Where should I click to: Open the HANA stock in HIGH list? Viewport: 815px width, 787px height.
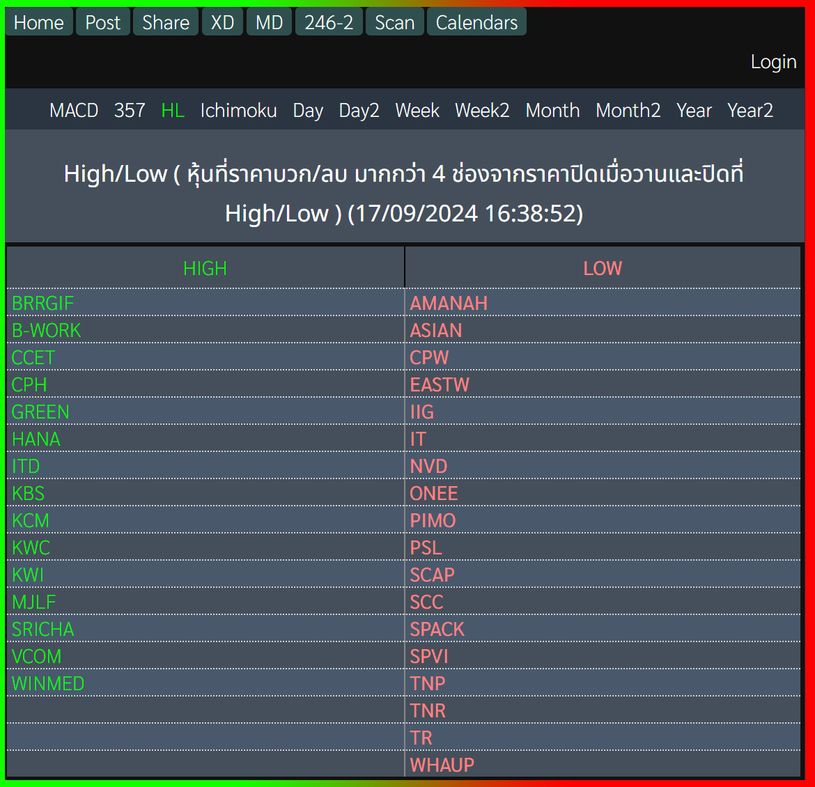[x=36, y=439]
